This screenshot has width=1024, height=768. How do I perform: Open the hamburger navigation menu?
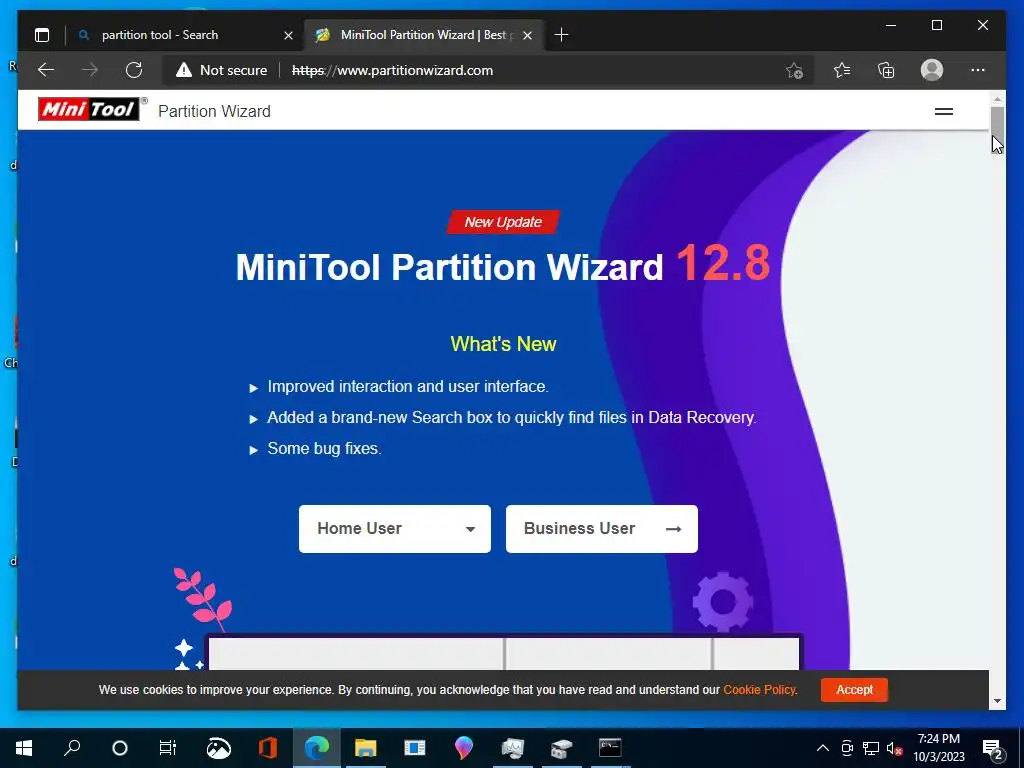click(944, 112)
